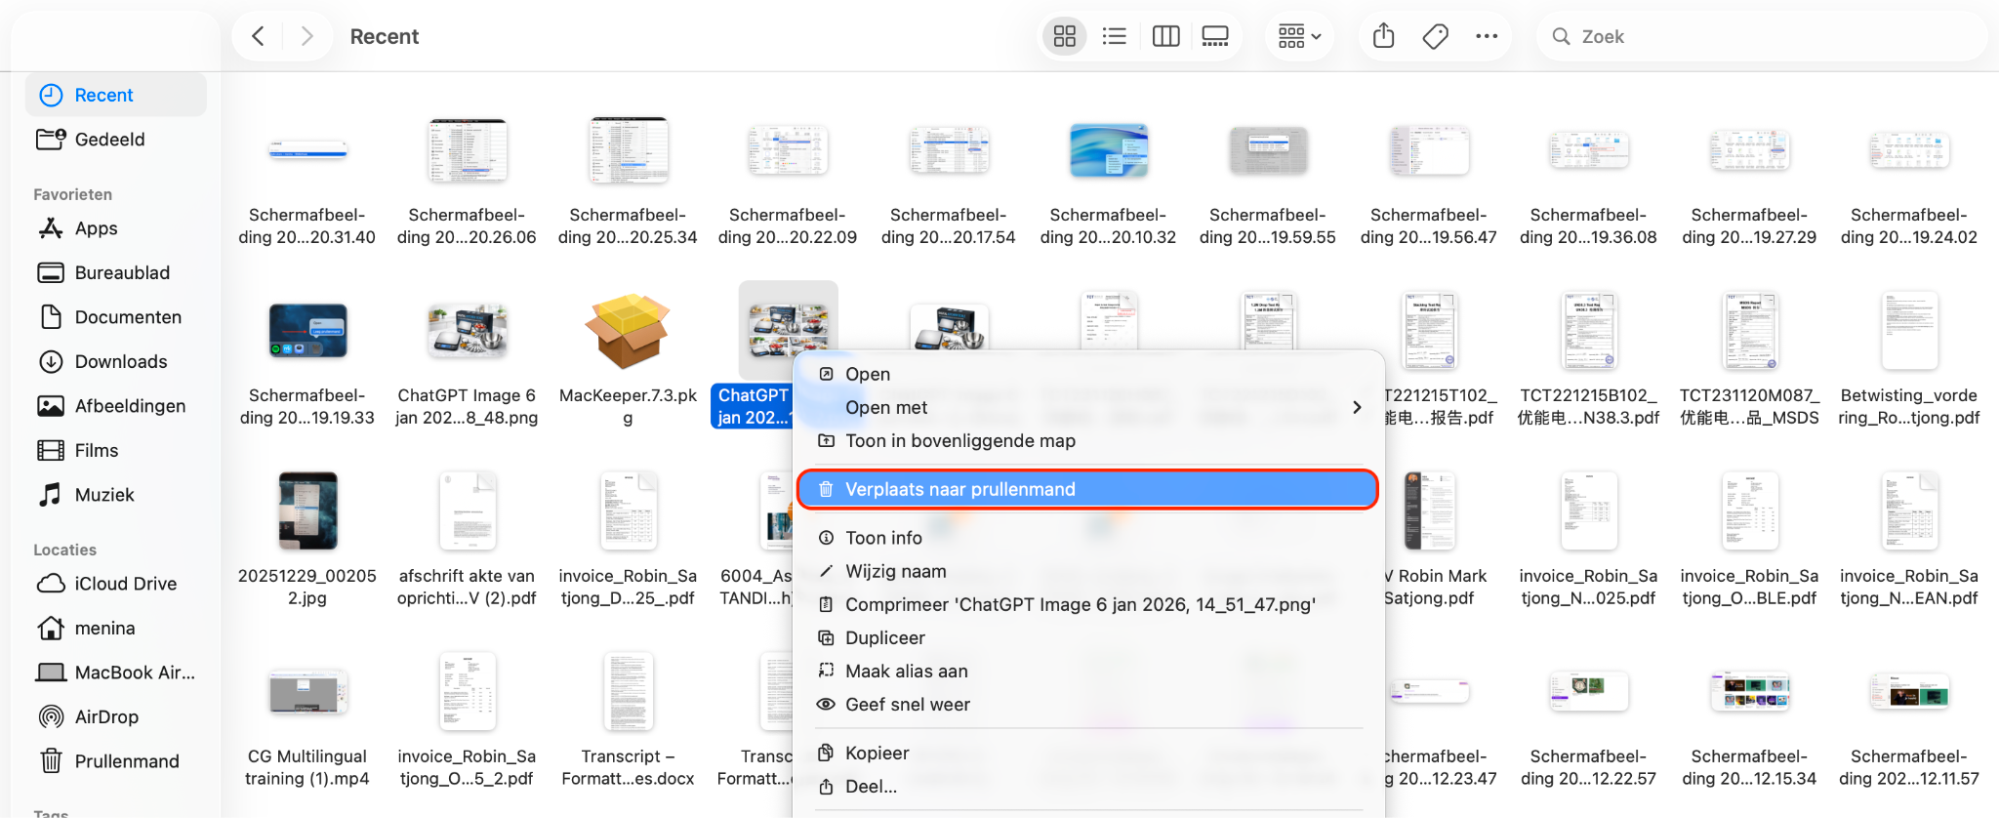Select Schermafbeelding 20...20.31.40 file
Screen dimensions: 1999x818
(307, 151)
